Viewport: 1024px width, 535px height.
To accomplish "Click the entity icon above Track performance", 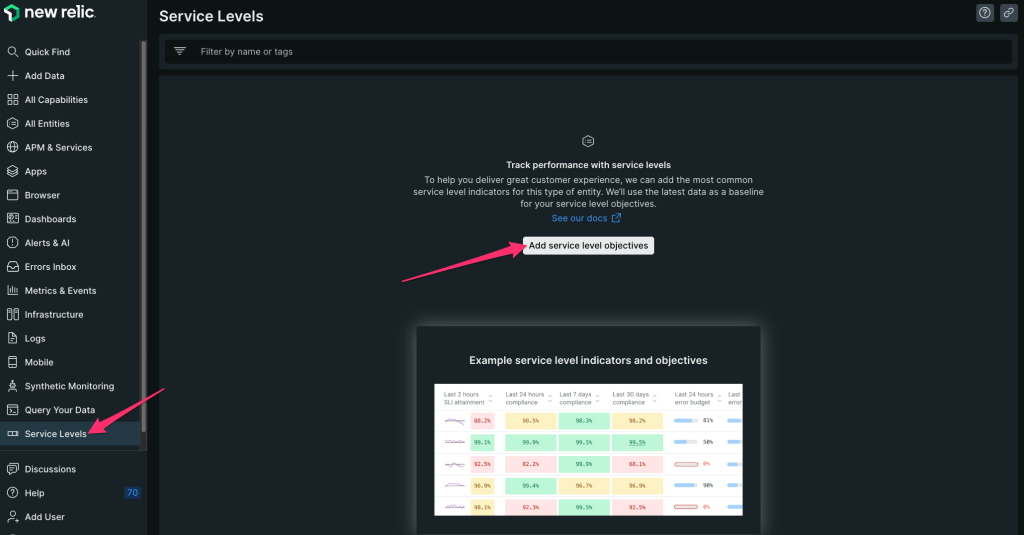I will pyautogui.click(x=588, y=141).
